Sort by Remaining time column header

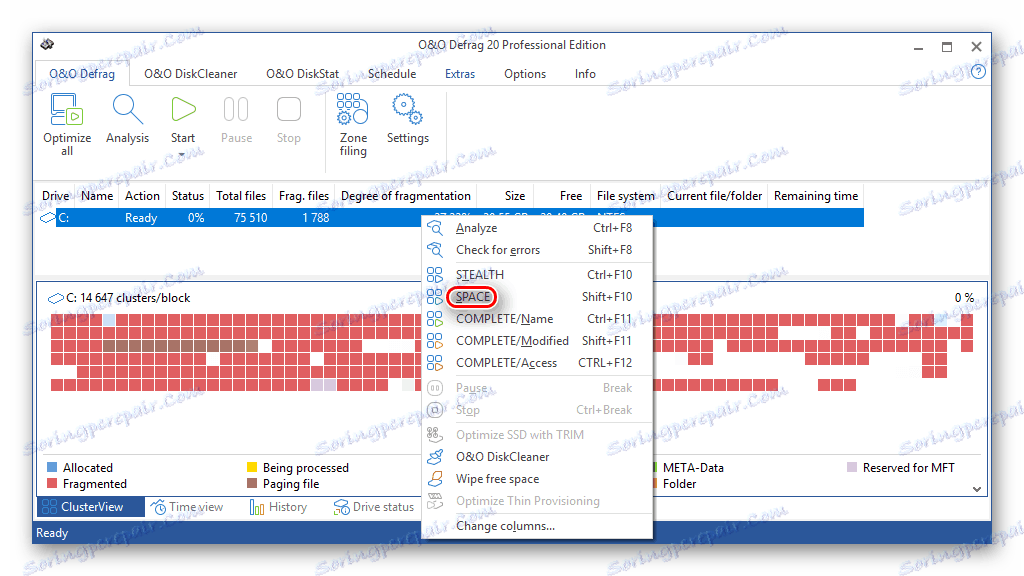[x=816, y=196]
